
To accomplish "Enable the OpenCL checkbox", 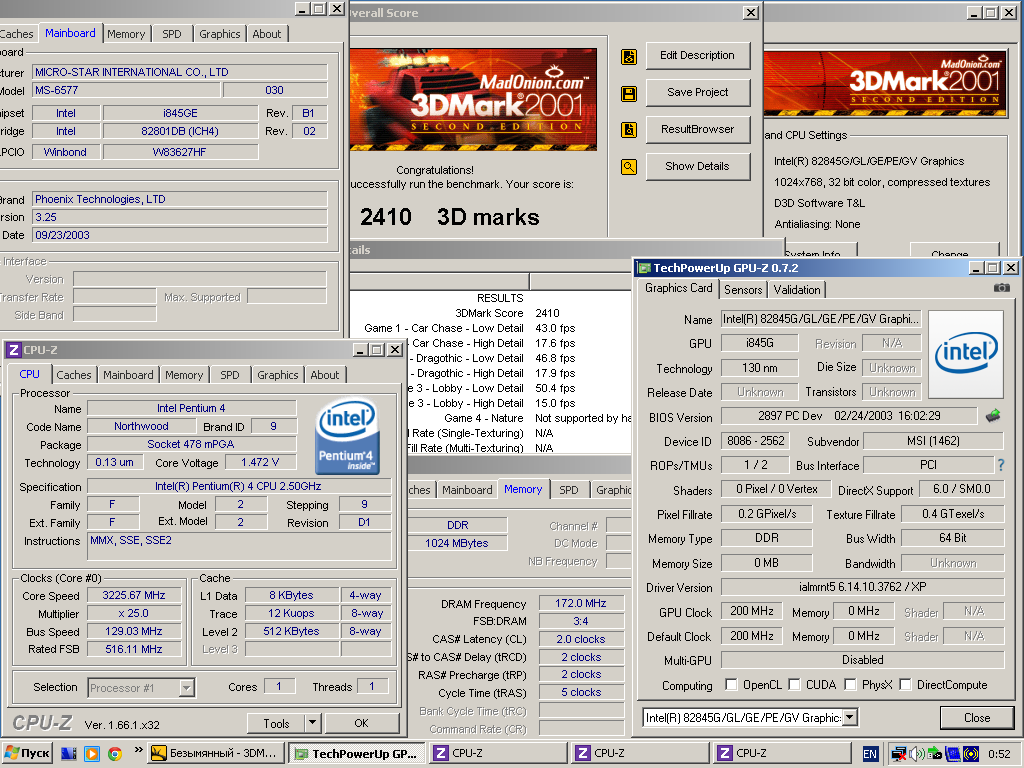I will click(731, 684).
